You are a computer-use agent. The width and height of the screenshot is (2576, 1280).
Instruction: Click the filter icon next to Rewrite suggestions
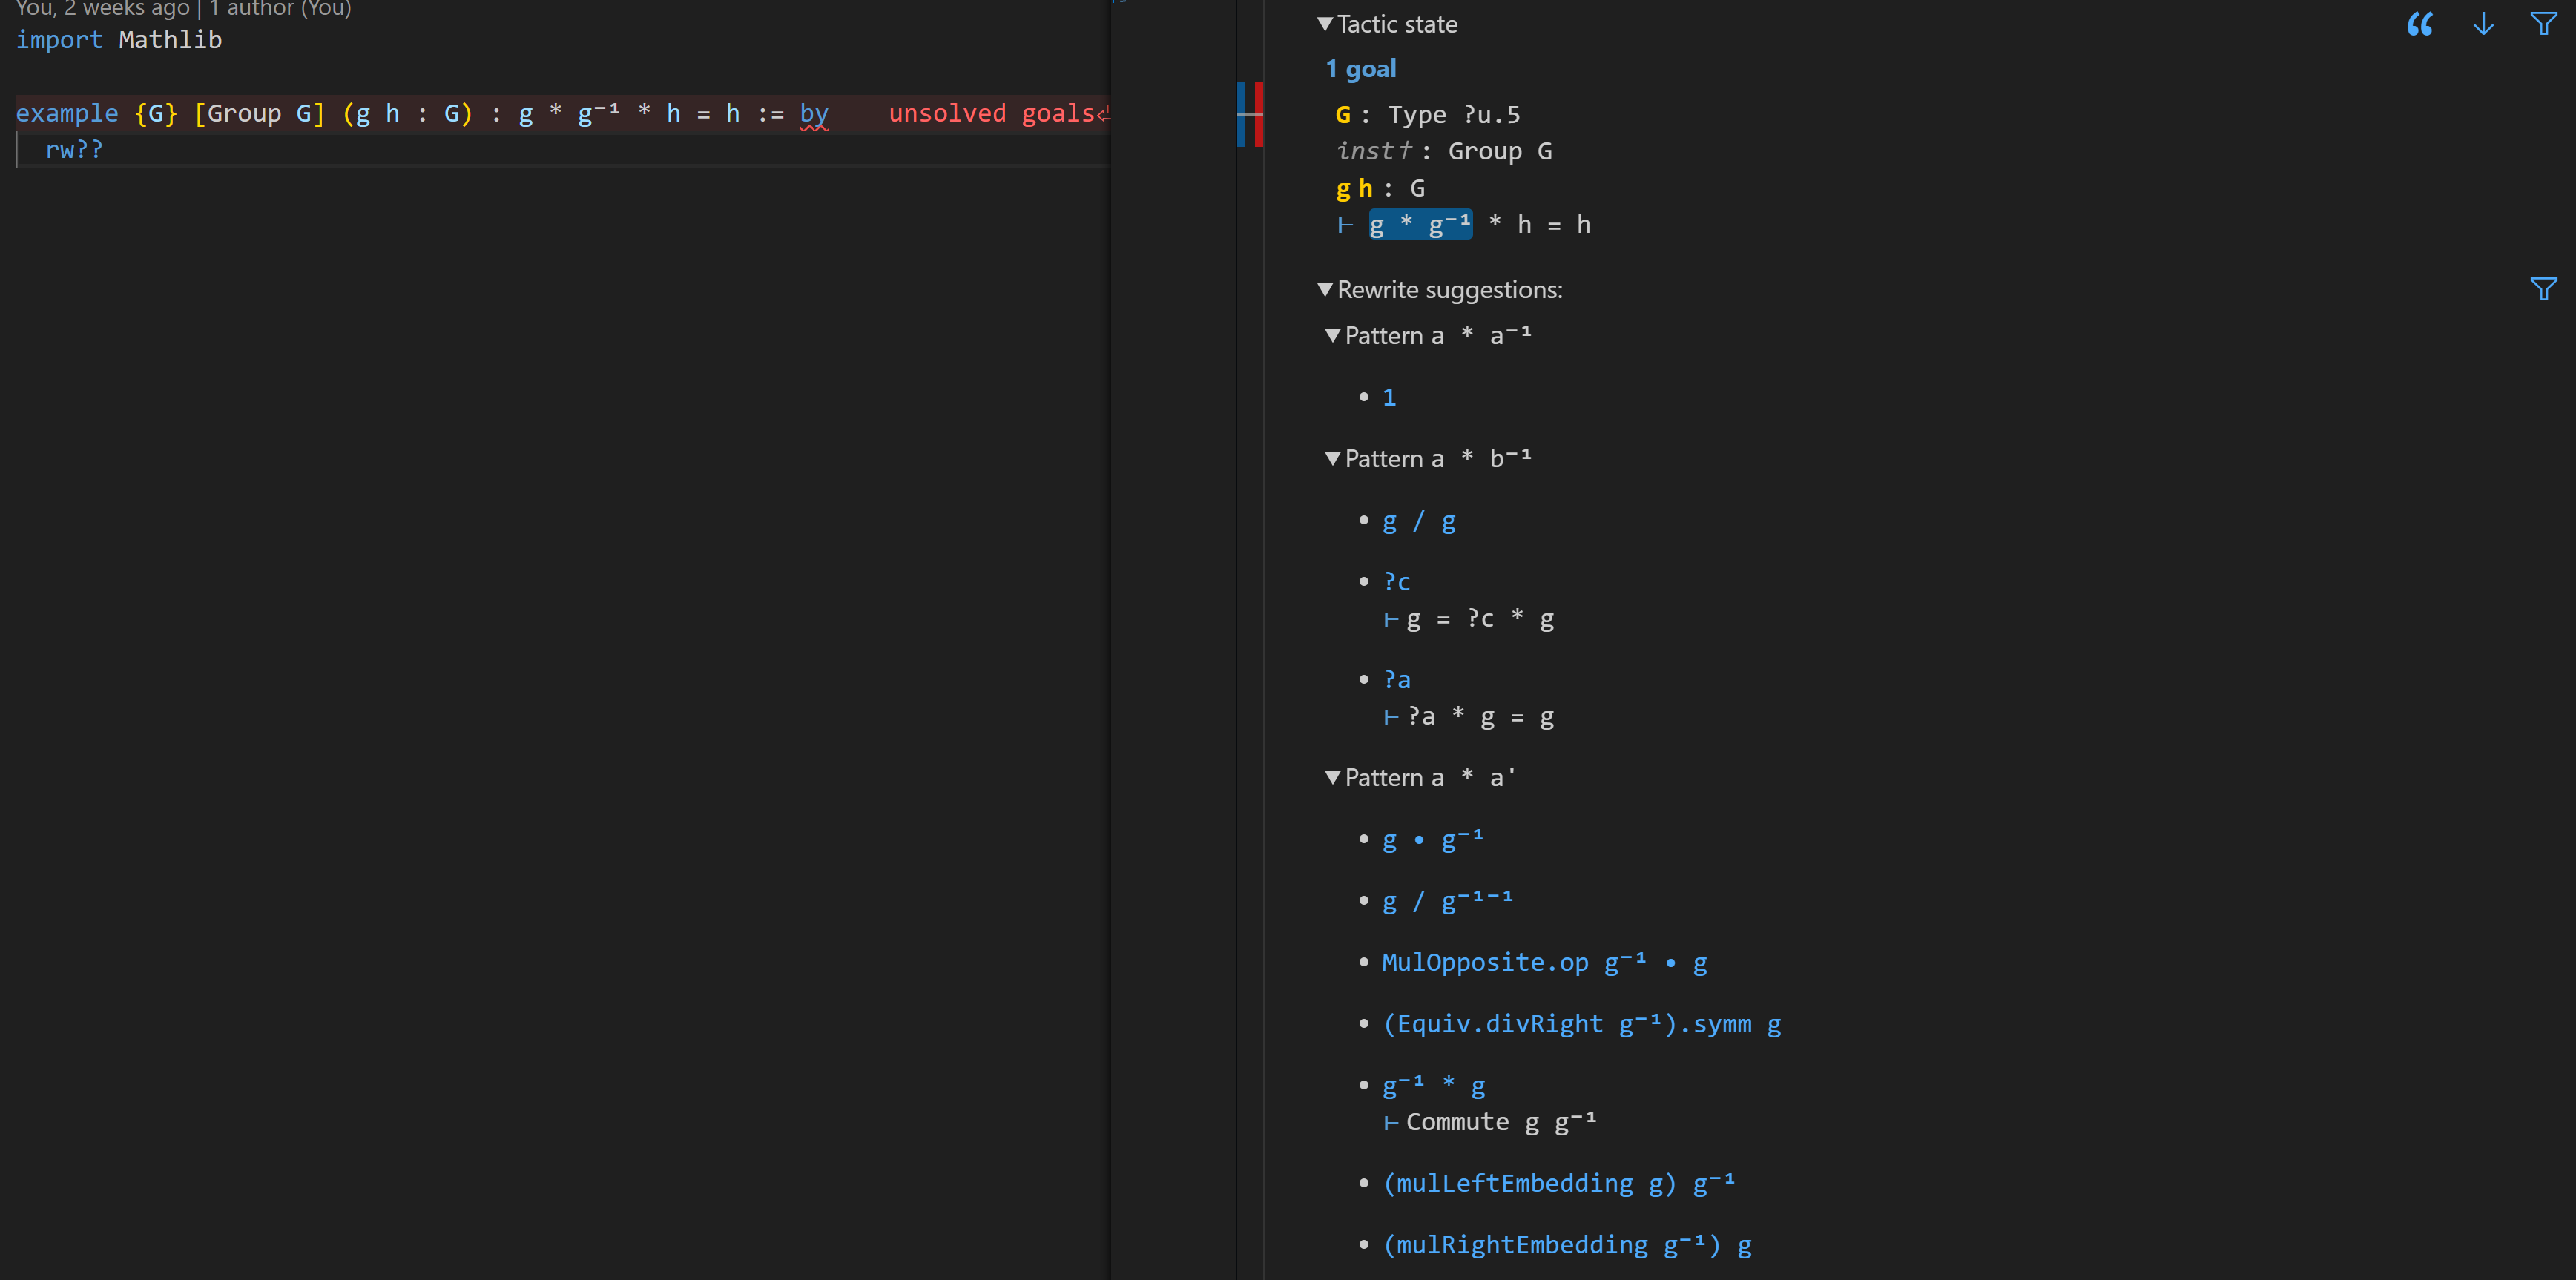[x=2543, y=290]
